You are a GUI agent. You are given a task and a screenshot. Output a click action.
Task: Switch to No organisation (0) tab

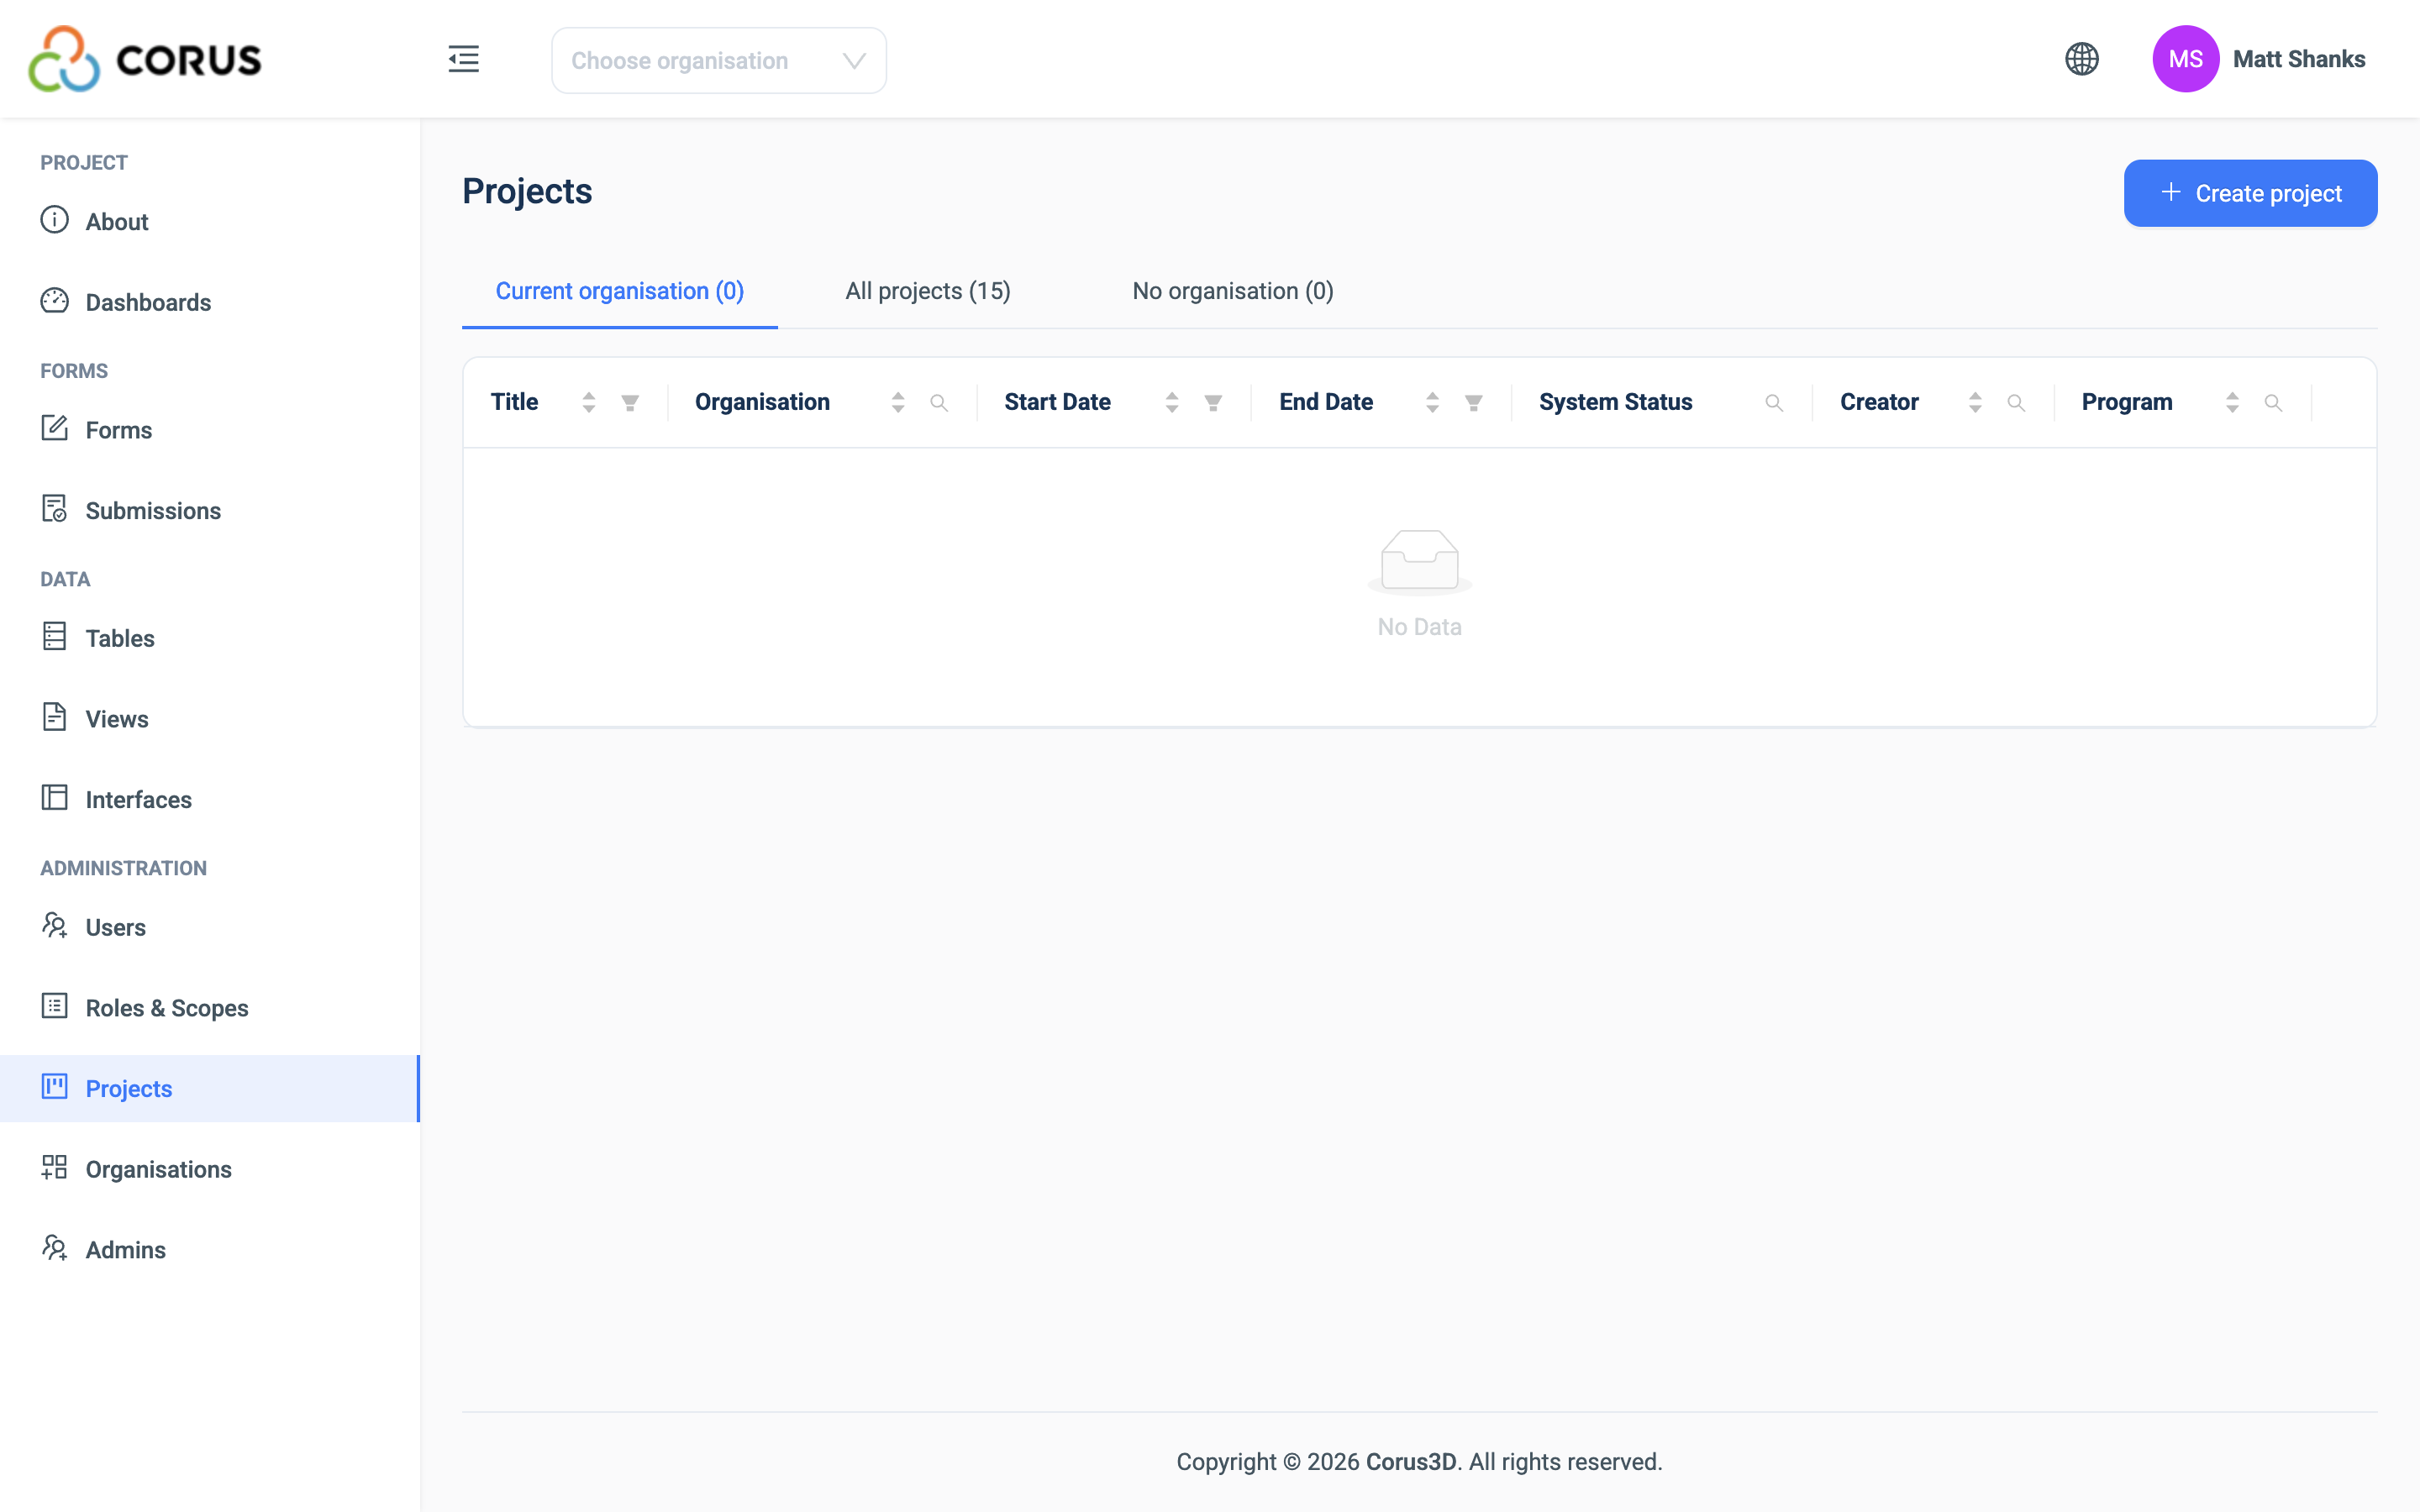(1233, 291)
